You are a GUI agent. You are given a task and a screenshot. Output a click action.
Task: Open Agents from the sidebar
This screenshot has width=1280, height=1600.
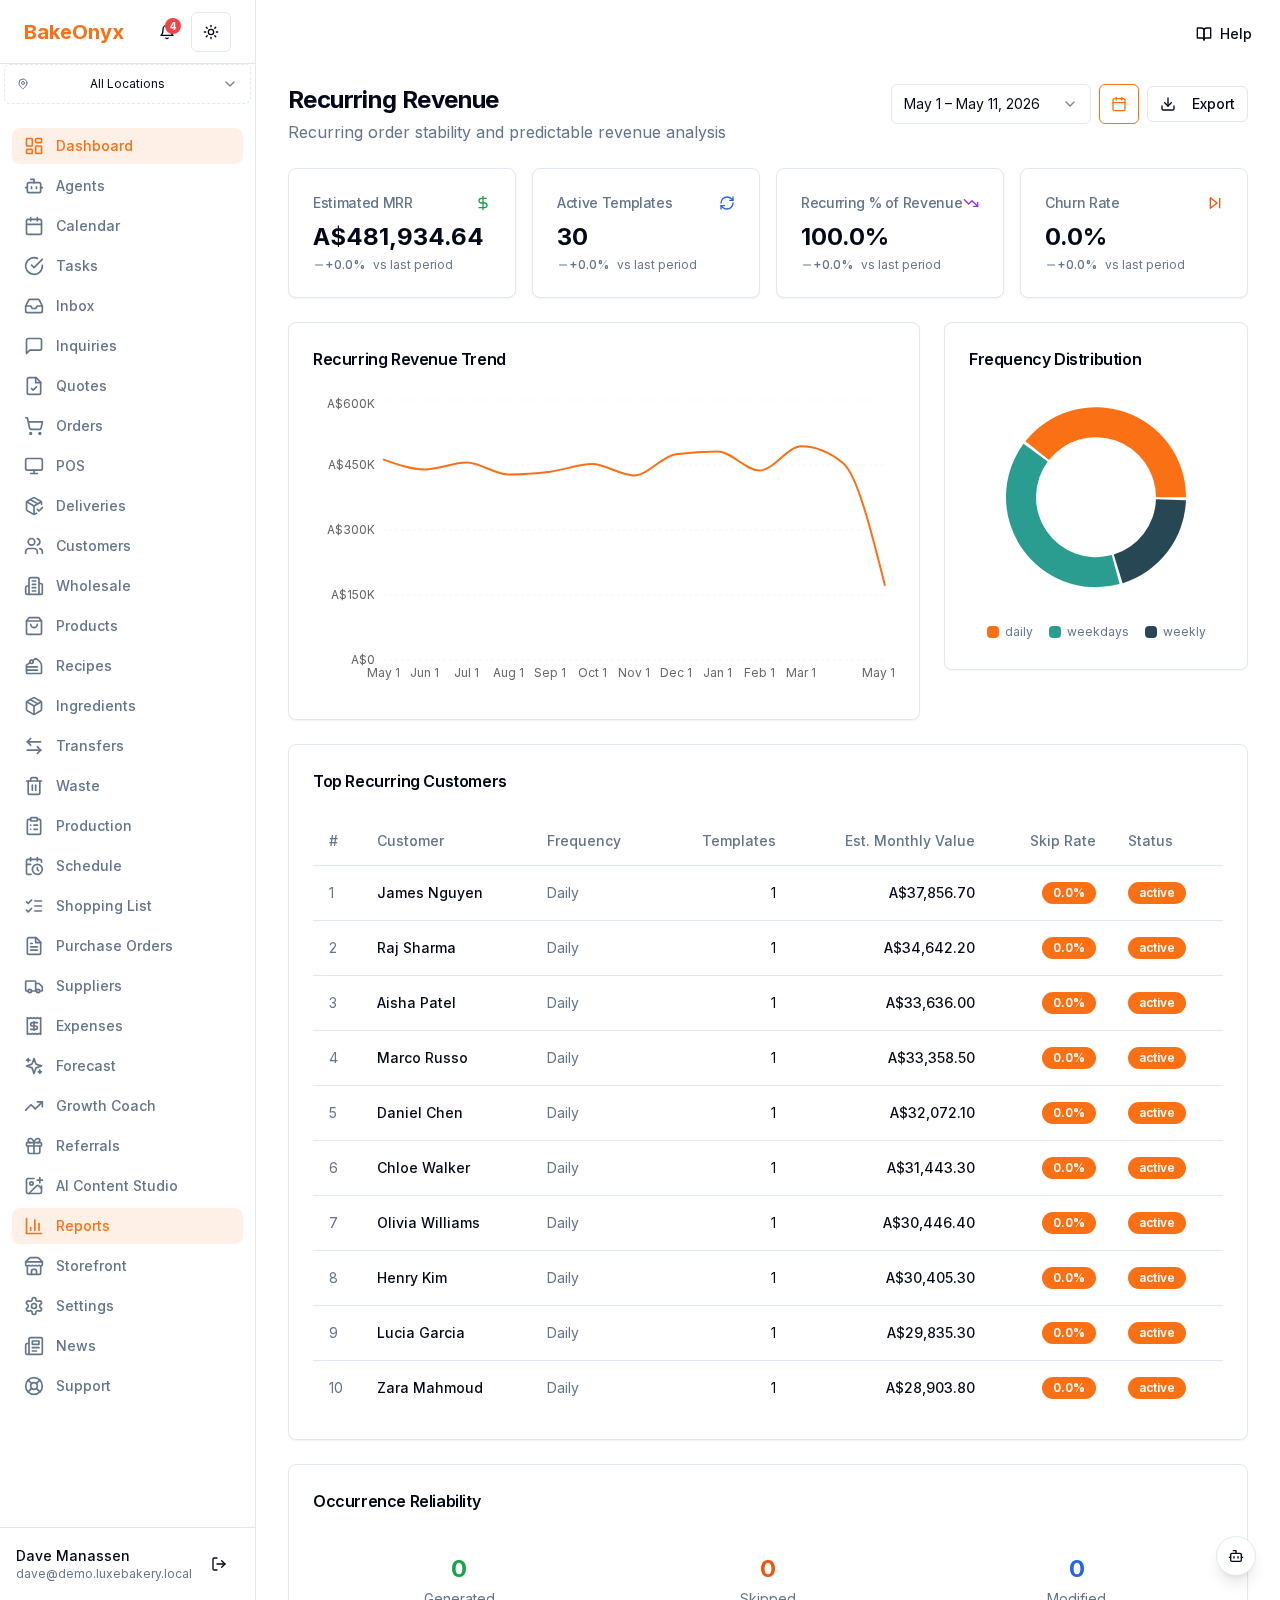pos(127,186)
